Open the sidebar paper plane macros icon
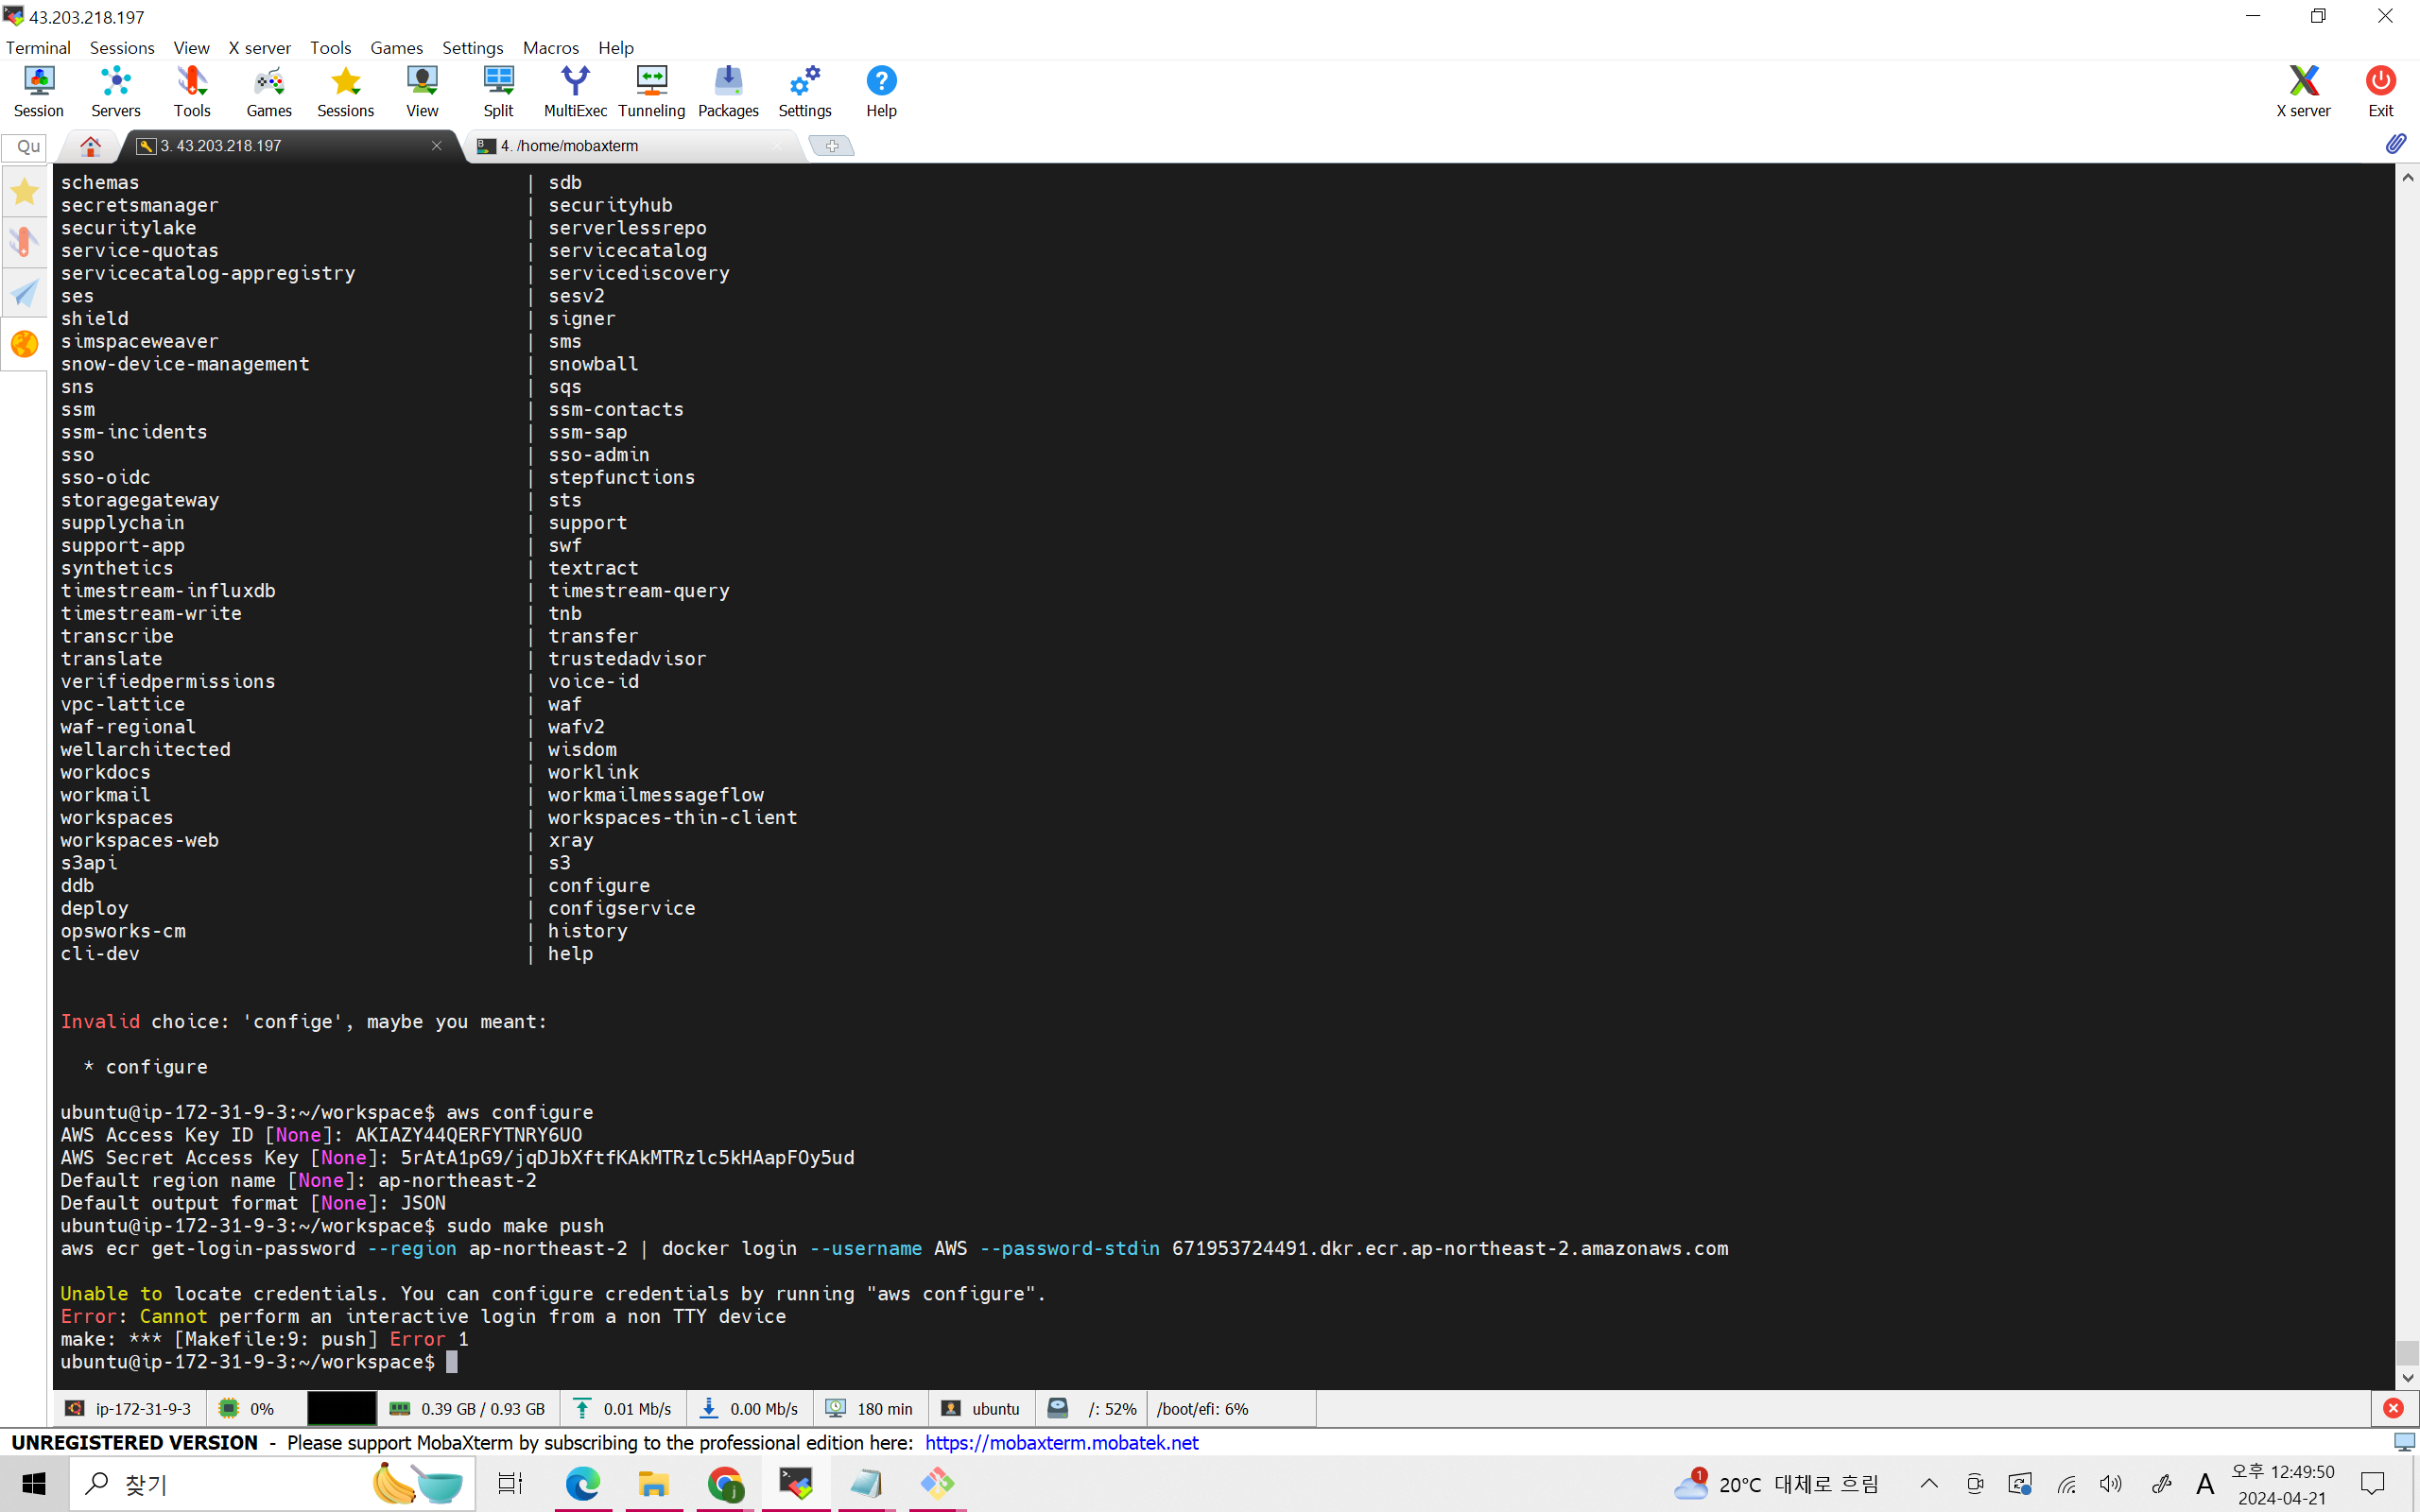Viewport: 2420px width, 1512px height. (x=24, y=293)
